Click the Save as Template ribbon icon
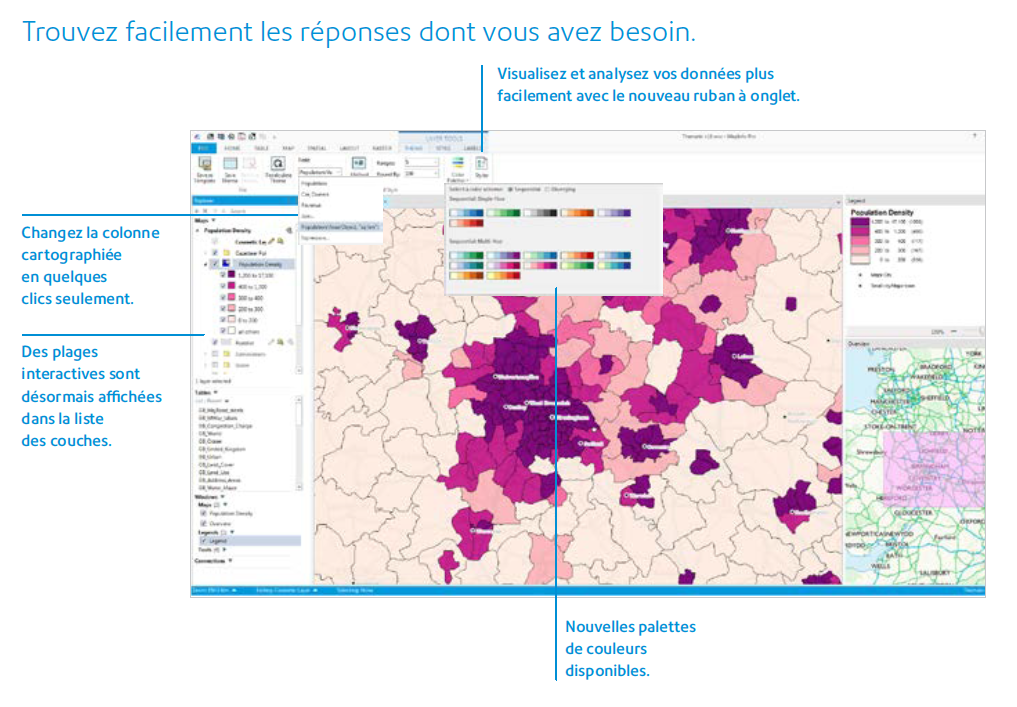The image size is (1017, 707). click(205, 165)
